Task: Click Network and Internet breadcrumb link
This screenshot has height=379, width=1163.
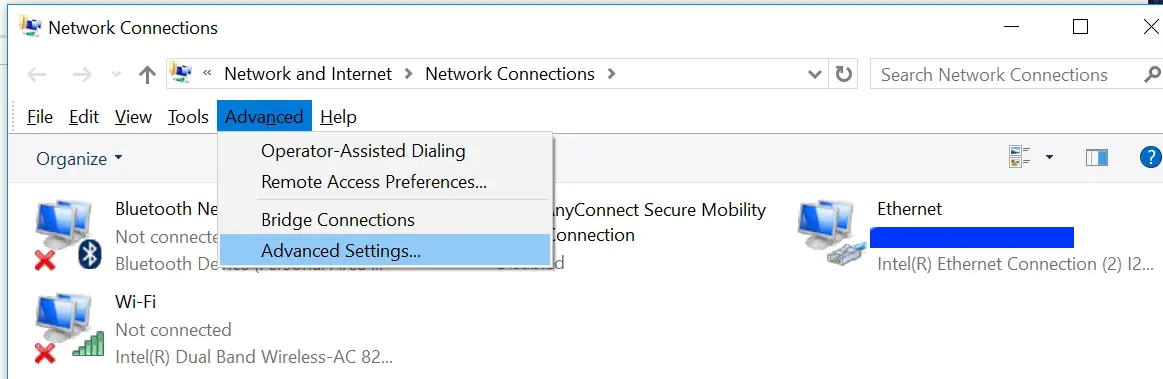Action: coord(308,74)
